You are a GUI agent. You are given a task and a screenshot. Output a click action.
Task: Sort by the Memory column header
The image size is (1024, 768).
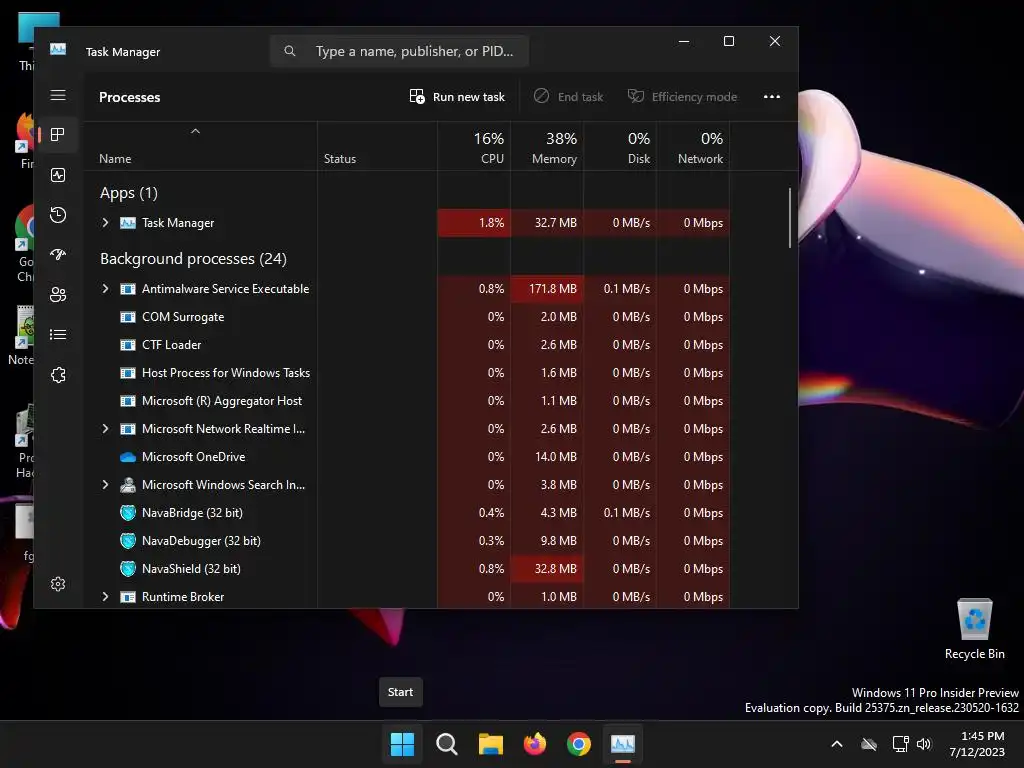point(547,147)
